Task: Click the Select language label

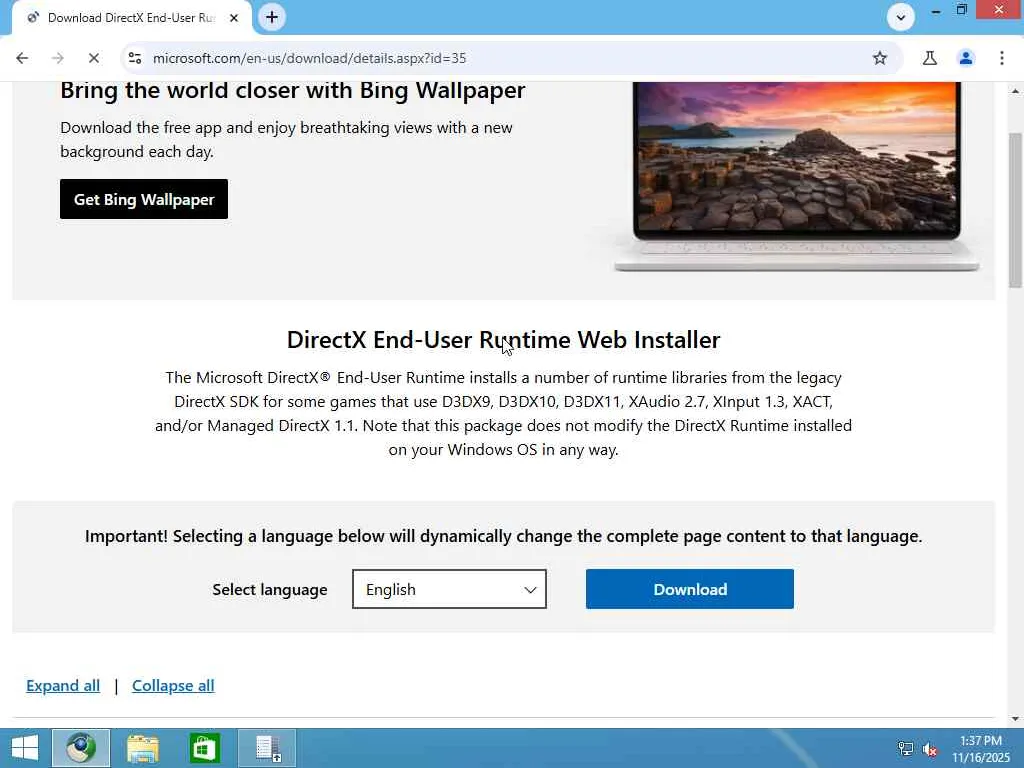Action: (x=270, y=590)
